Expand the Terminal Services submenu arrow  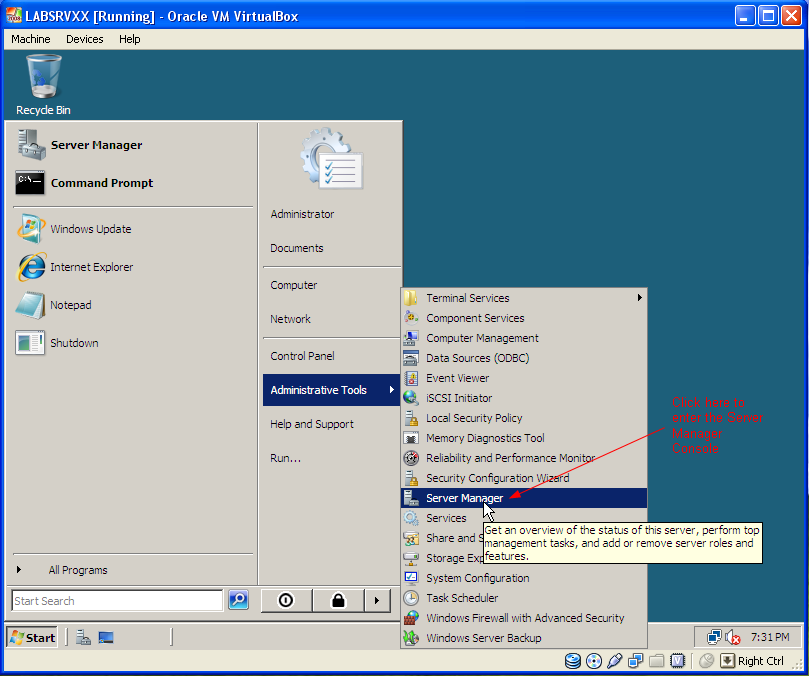click(639, 298)
